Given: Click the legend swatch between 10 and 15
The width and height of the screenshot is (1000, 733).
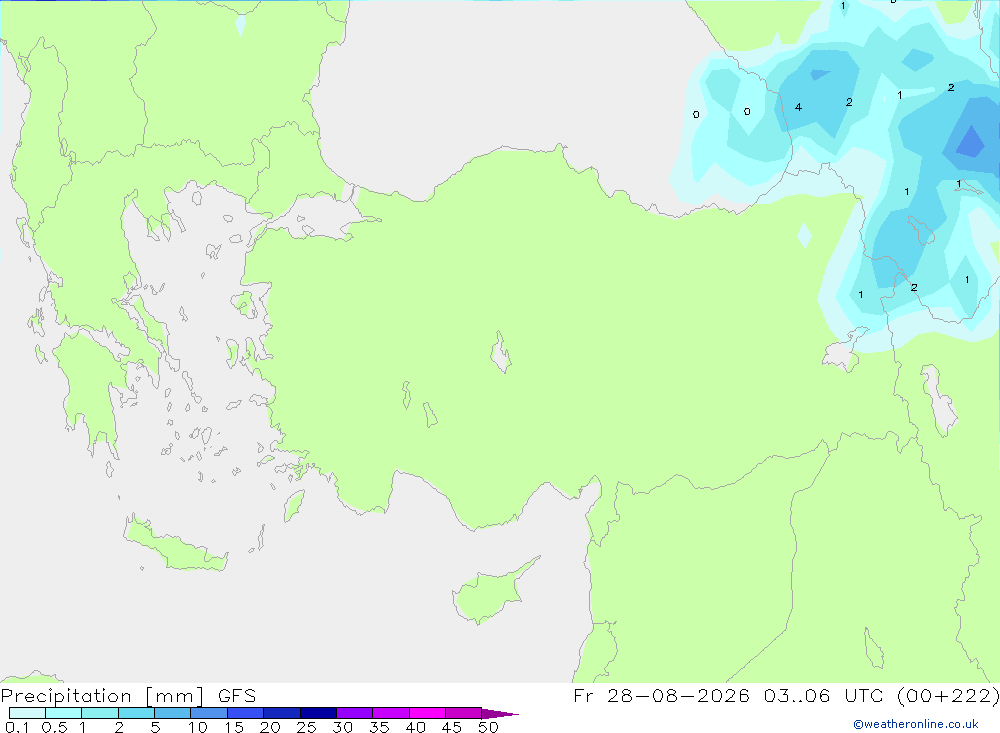Looking at the screenshot, I should pos(209,713).
